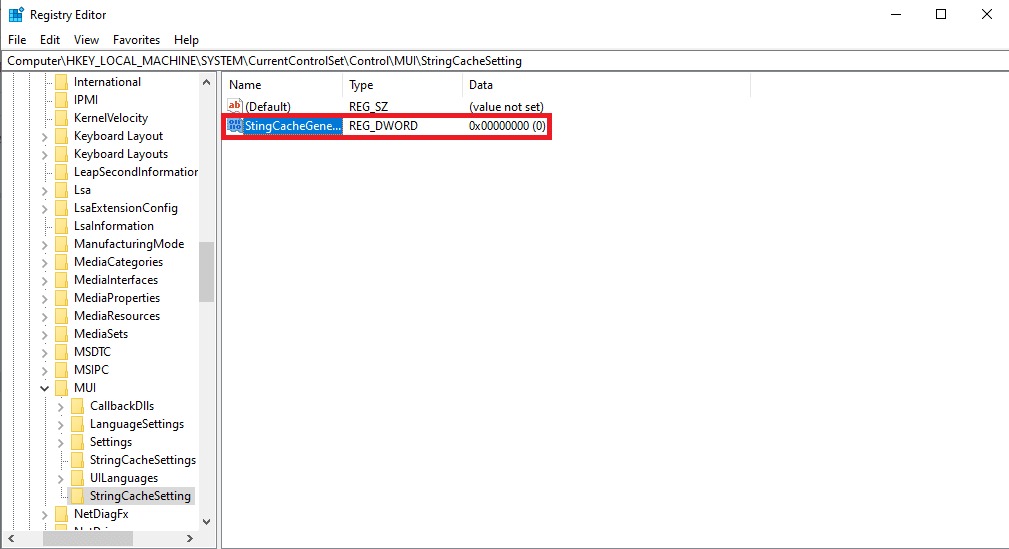Click the tree horizontal scrollbar thumb

coord(88,538)
